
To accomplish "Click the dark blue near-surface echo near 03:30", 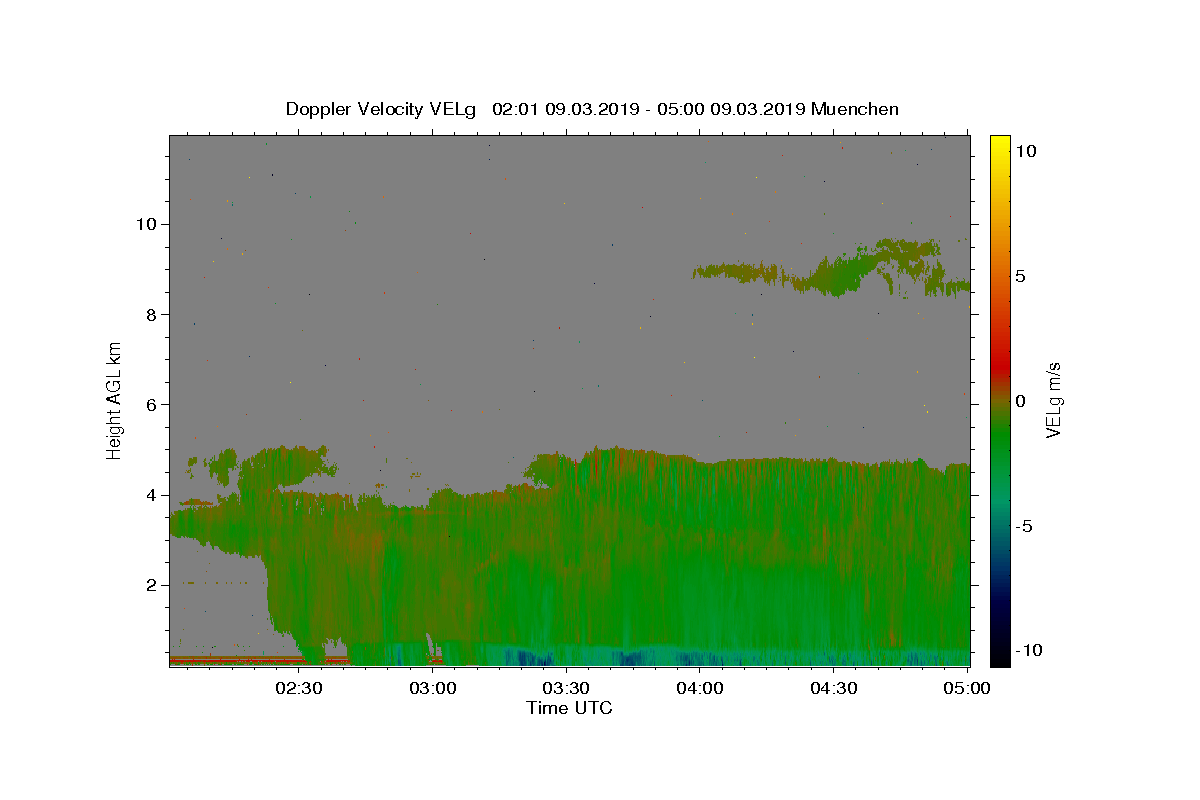I will pyautogui.click(x=528, y=658).
